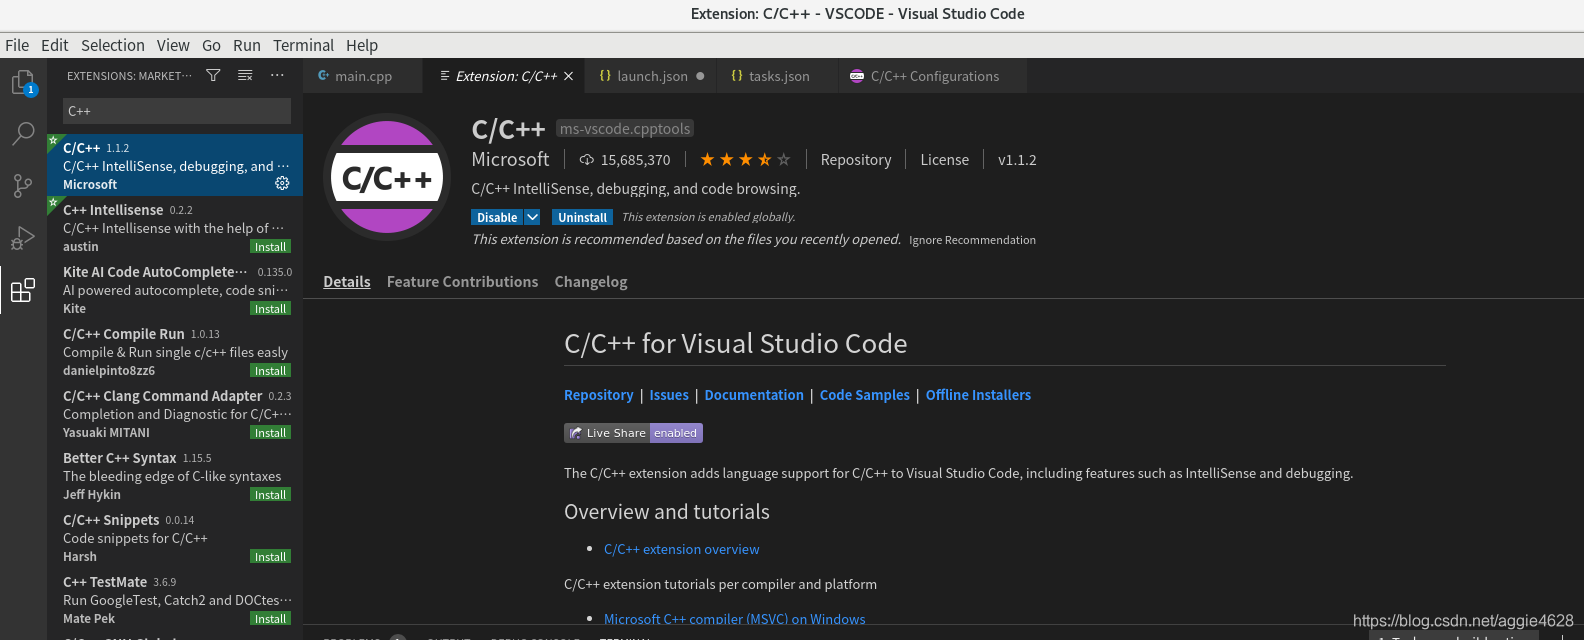Image resolution: width=1584 pixels, height=640 pixels.
Task: Expand the Disable button dropdown arrow
Action: pos(533,217)
